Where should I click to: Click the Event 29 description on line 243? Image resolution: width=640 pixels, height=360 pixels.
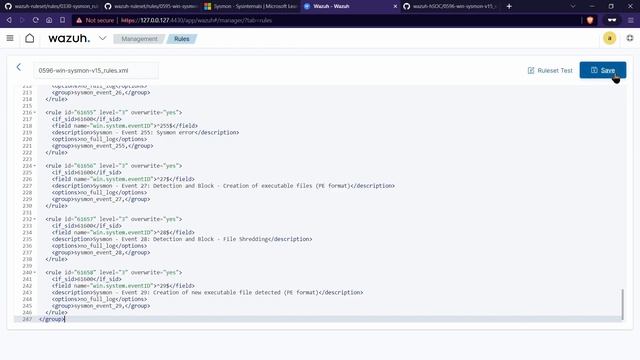207,293
